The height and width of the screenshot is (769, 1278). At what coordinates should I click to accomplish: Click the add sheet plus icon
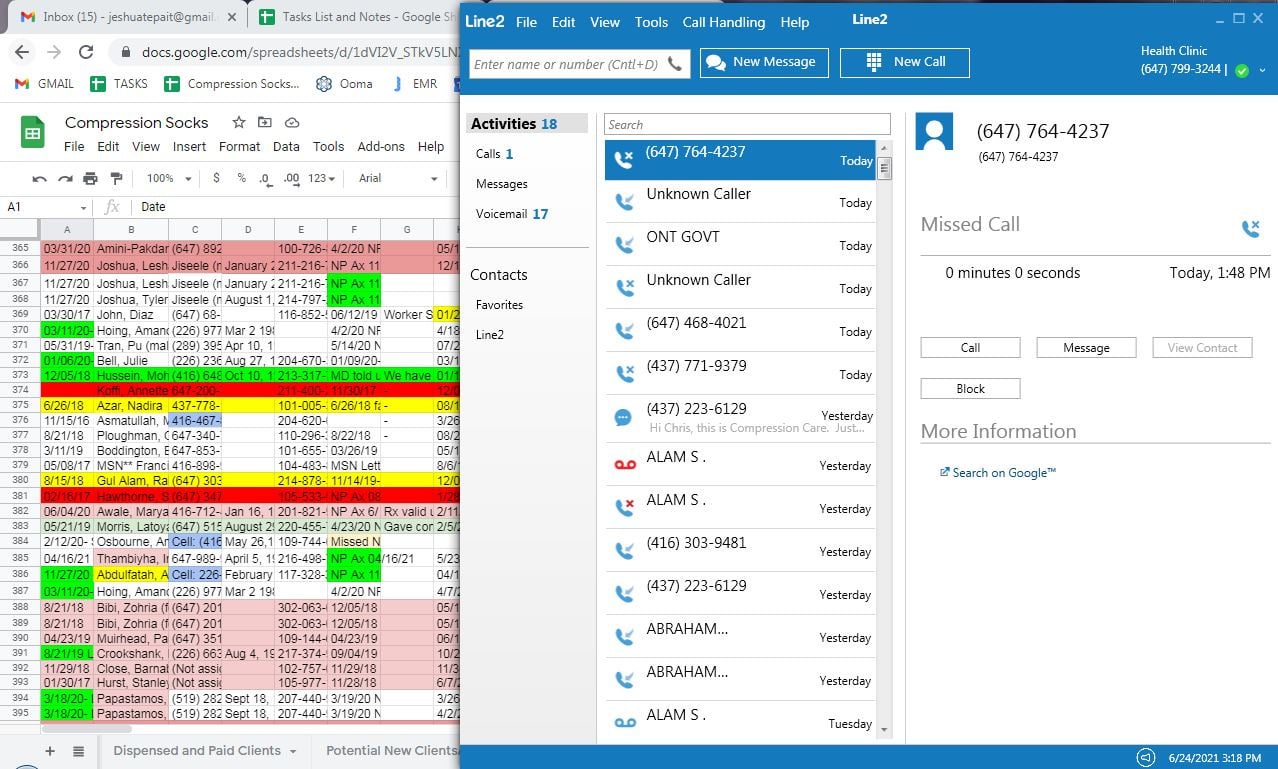click(x=50, y=751)
